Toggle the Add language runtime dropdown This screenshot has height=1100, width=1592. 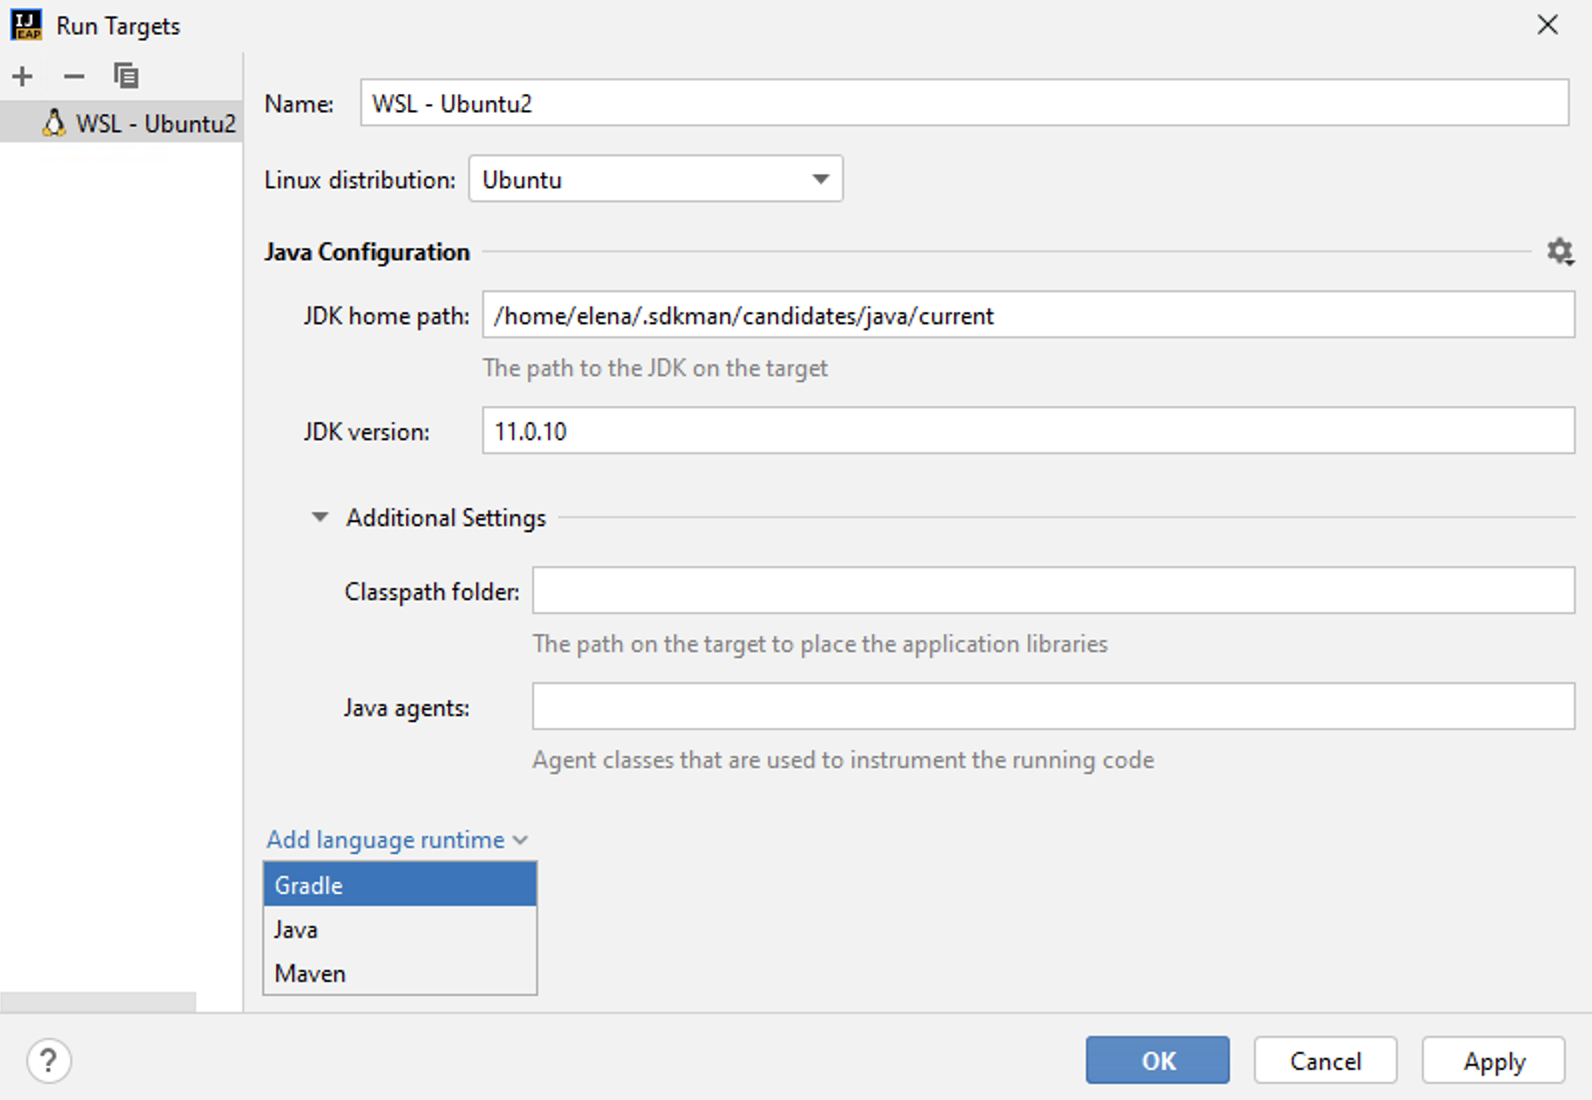click(397, 839)
